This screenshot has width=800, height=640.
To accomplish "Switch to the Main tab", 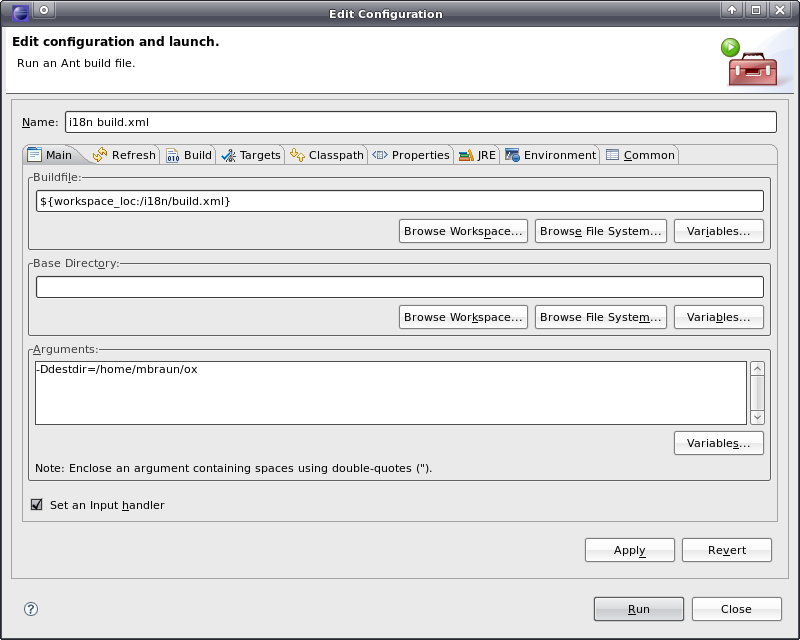I will (49, 155).
